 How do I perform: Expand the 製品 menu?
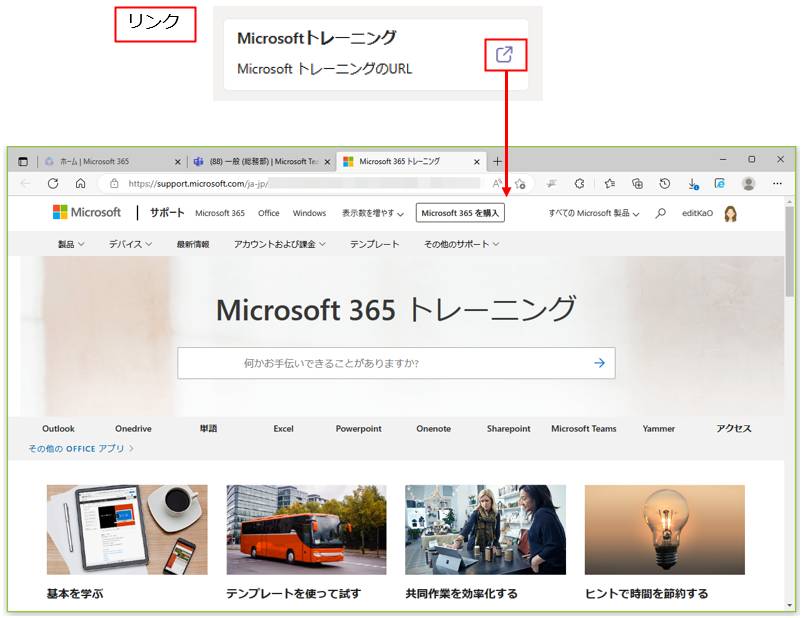(x=71, y=244)
